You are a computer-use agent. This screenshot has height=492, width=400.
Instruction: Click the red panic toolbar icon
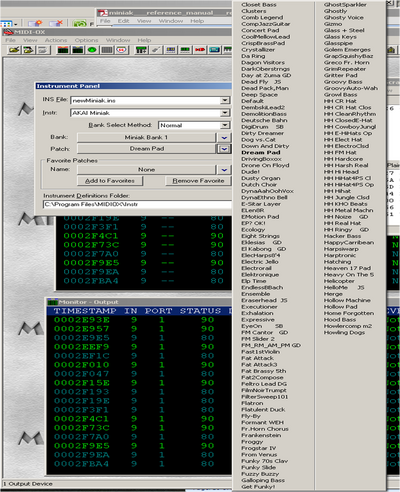200,50
